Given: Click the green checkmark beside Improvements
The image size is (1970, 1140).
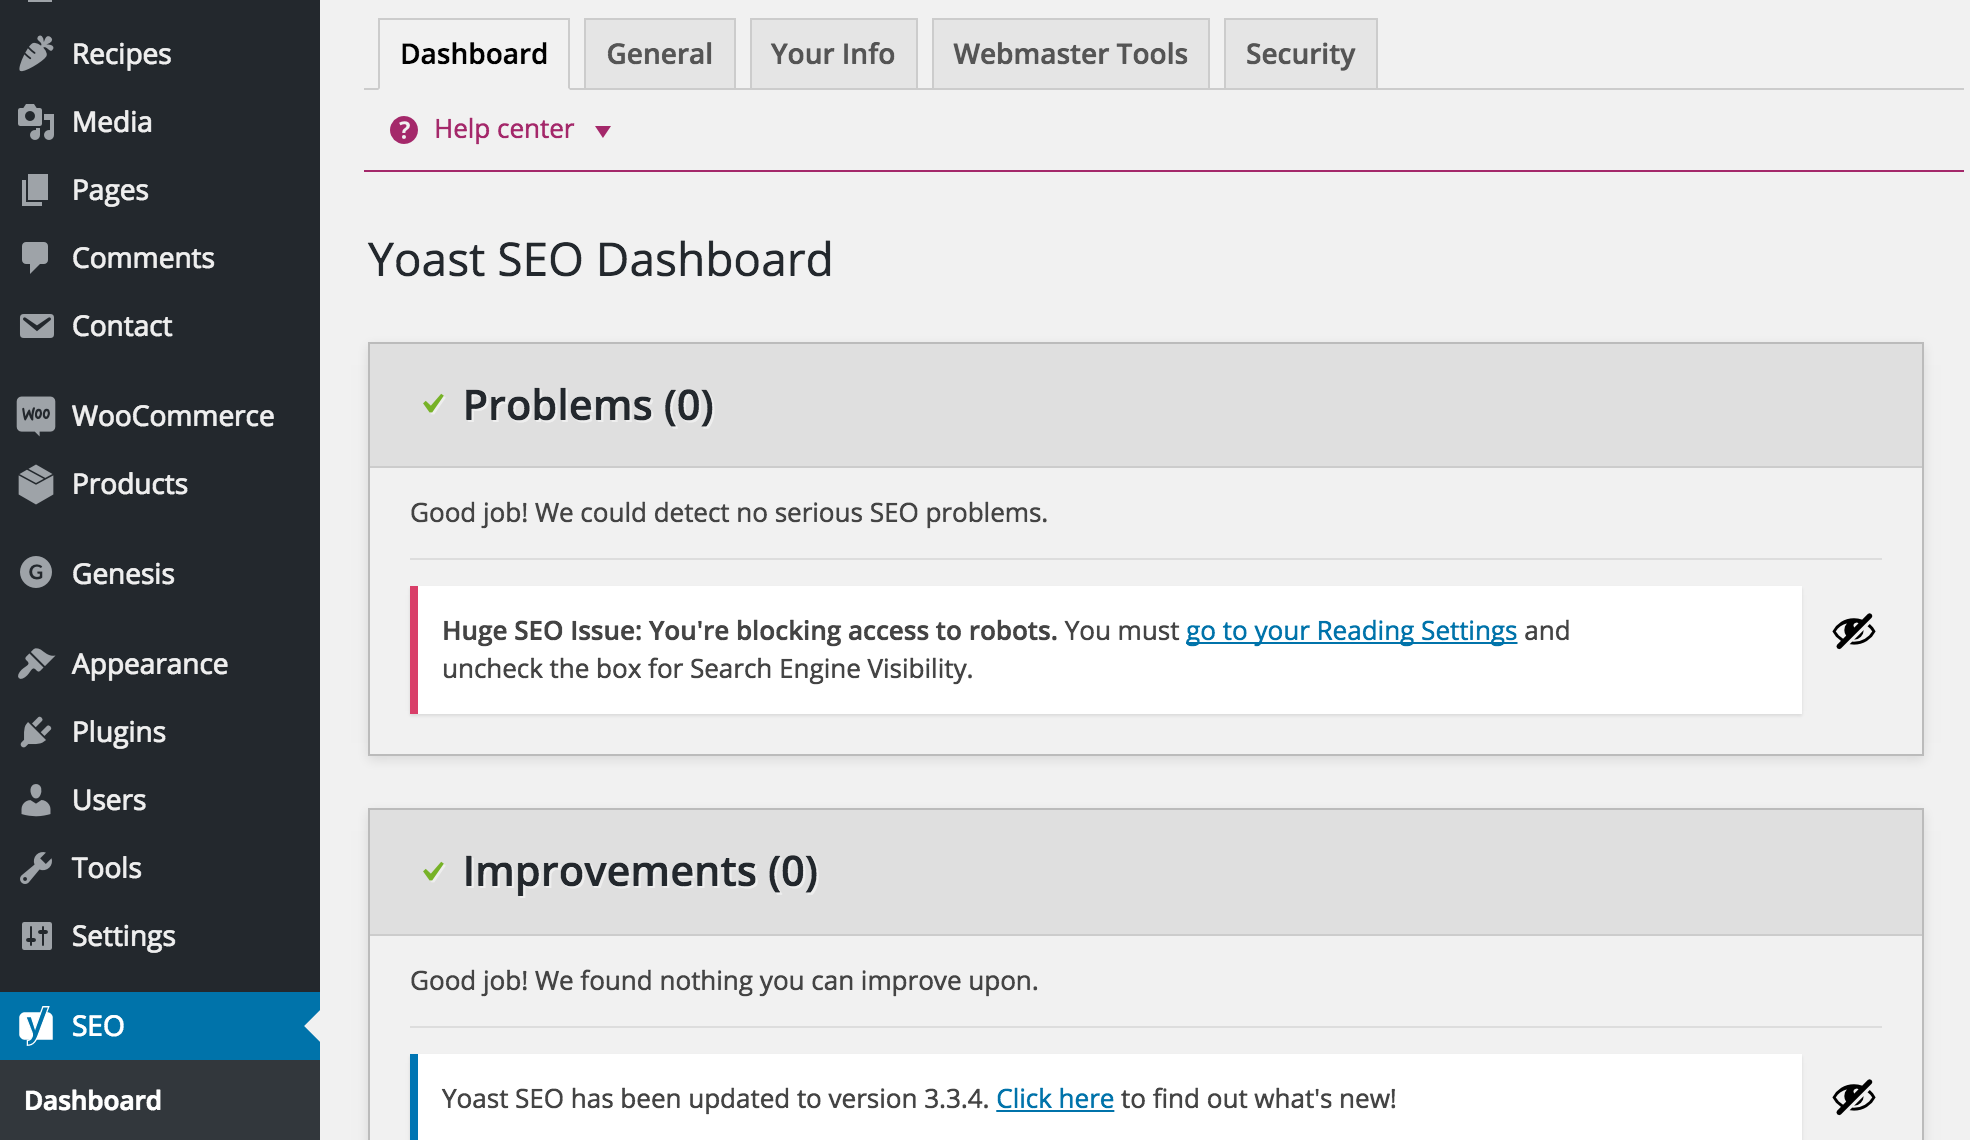Looking at the screenshot, I should [x=433, y=871].
